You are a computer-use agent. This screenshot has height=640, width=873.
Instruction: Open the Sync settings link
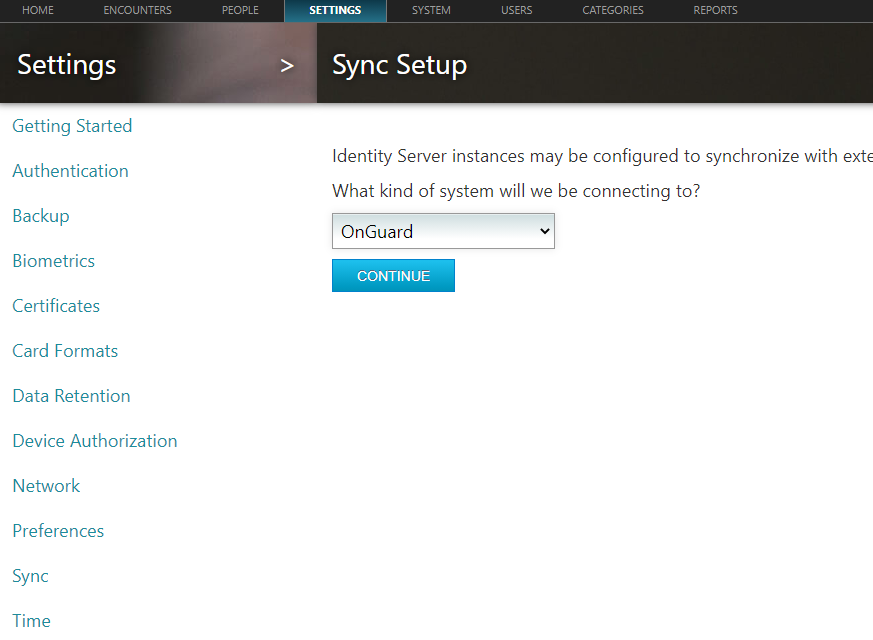click(30, 577)
